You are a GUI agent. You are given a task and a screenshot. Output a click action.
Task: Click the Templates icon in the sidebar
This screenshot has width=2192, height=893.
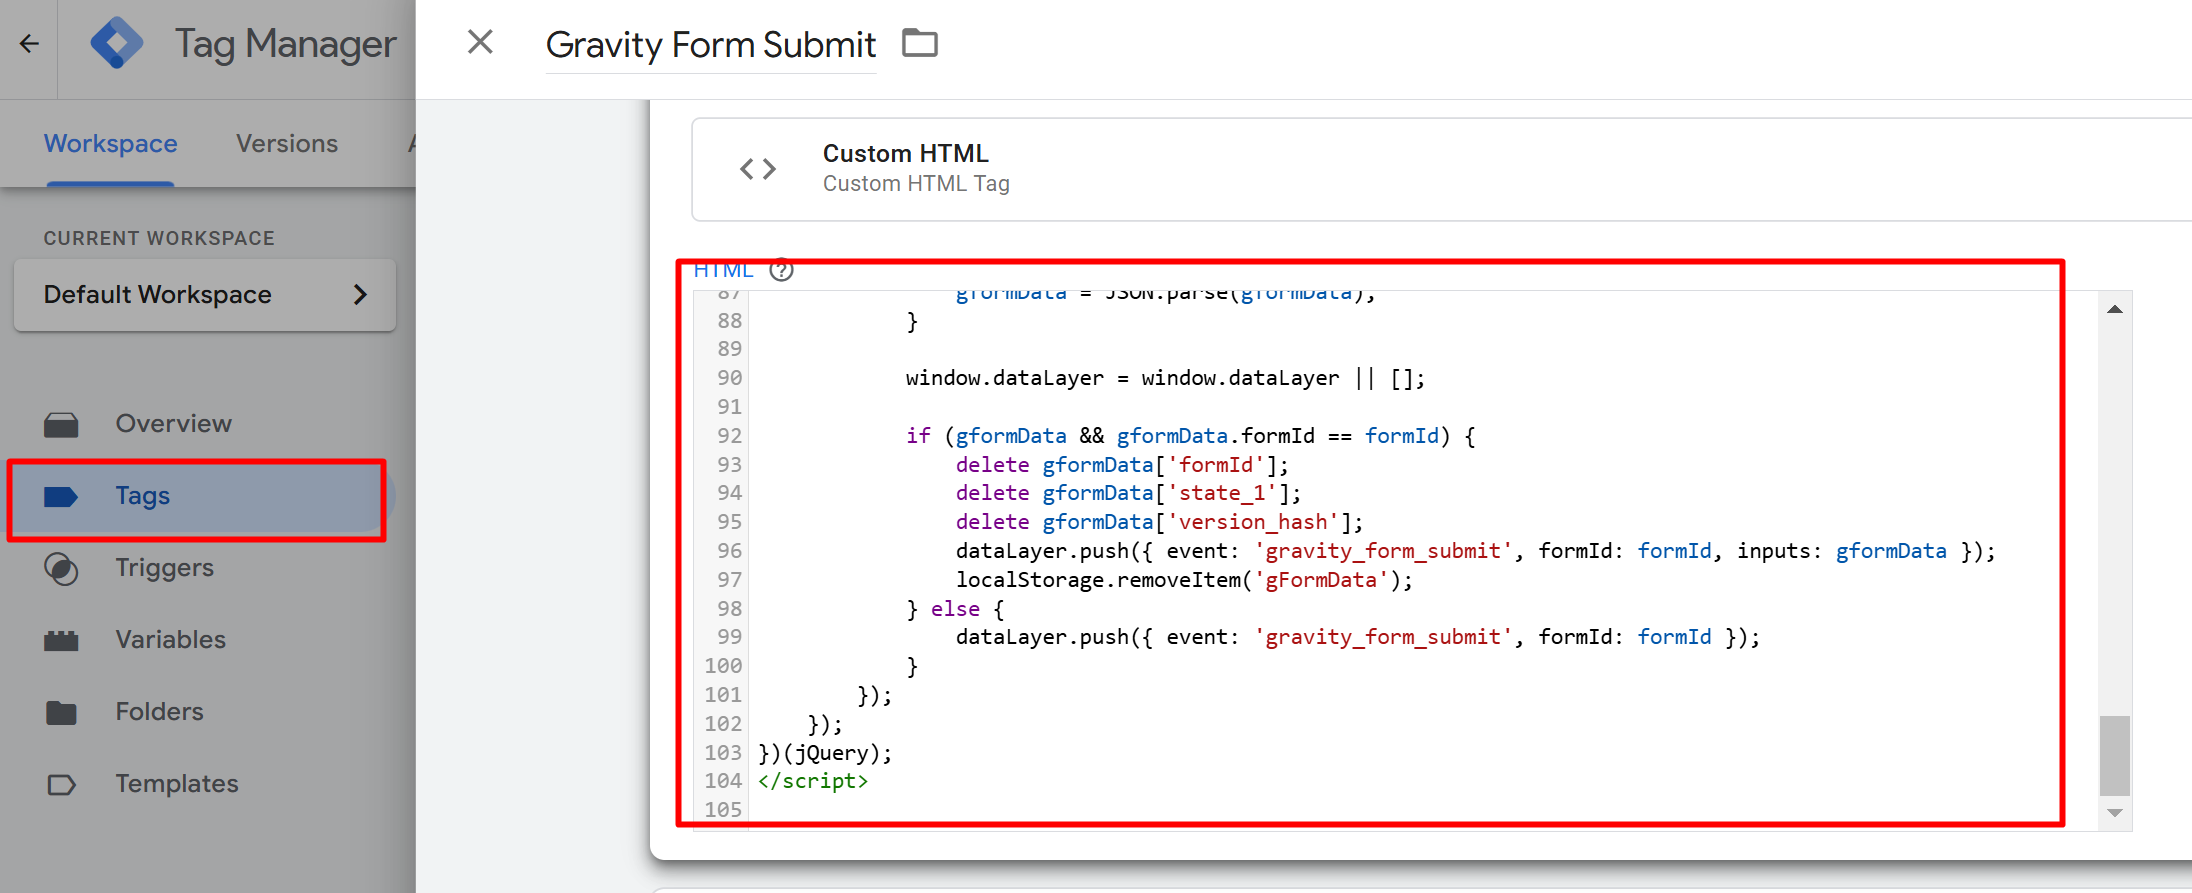[61, 784]
